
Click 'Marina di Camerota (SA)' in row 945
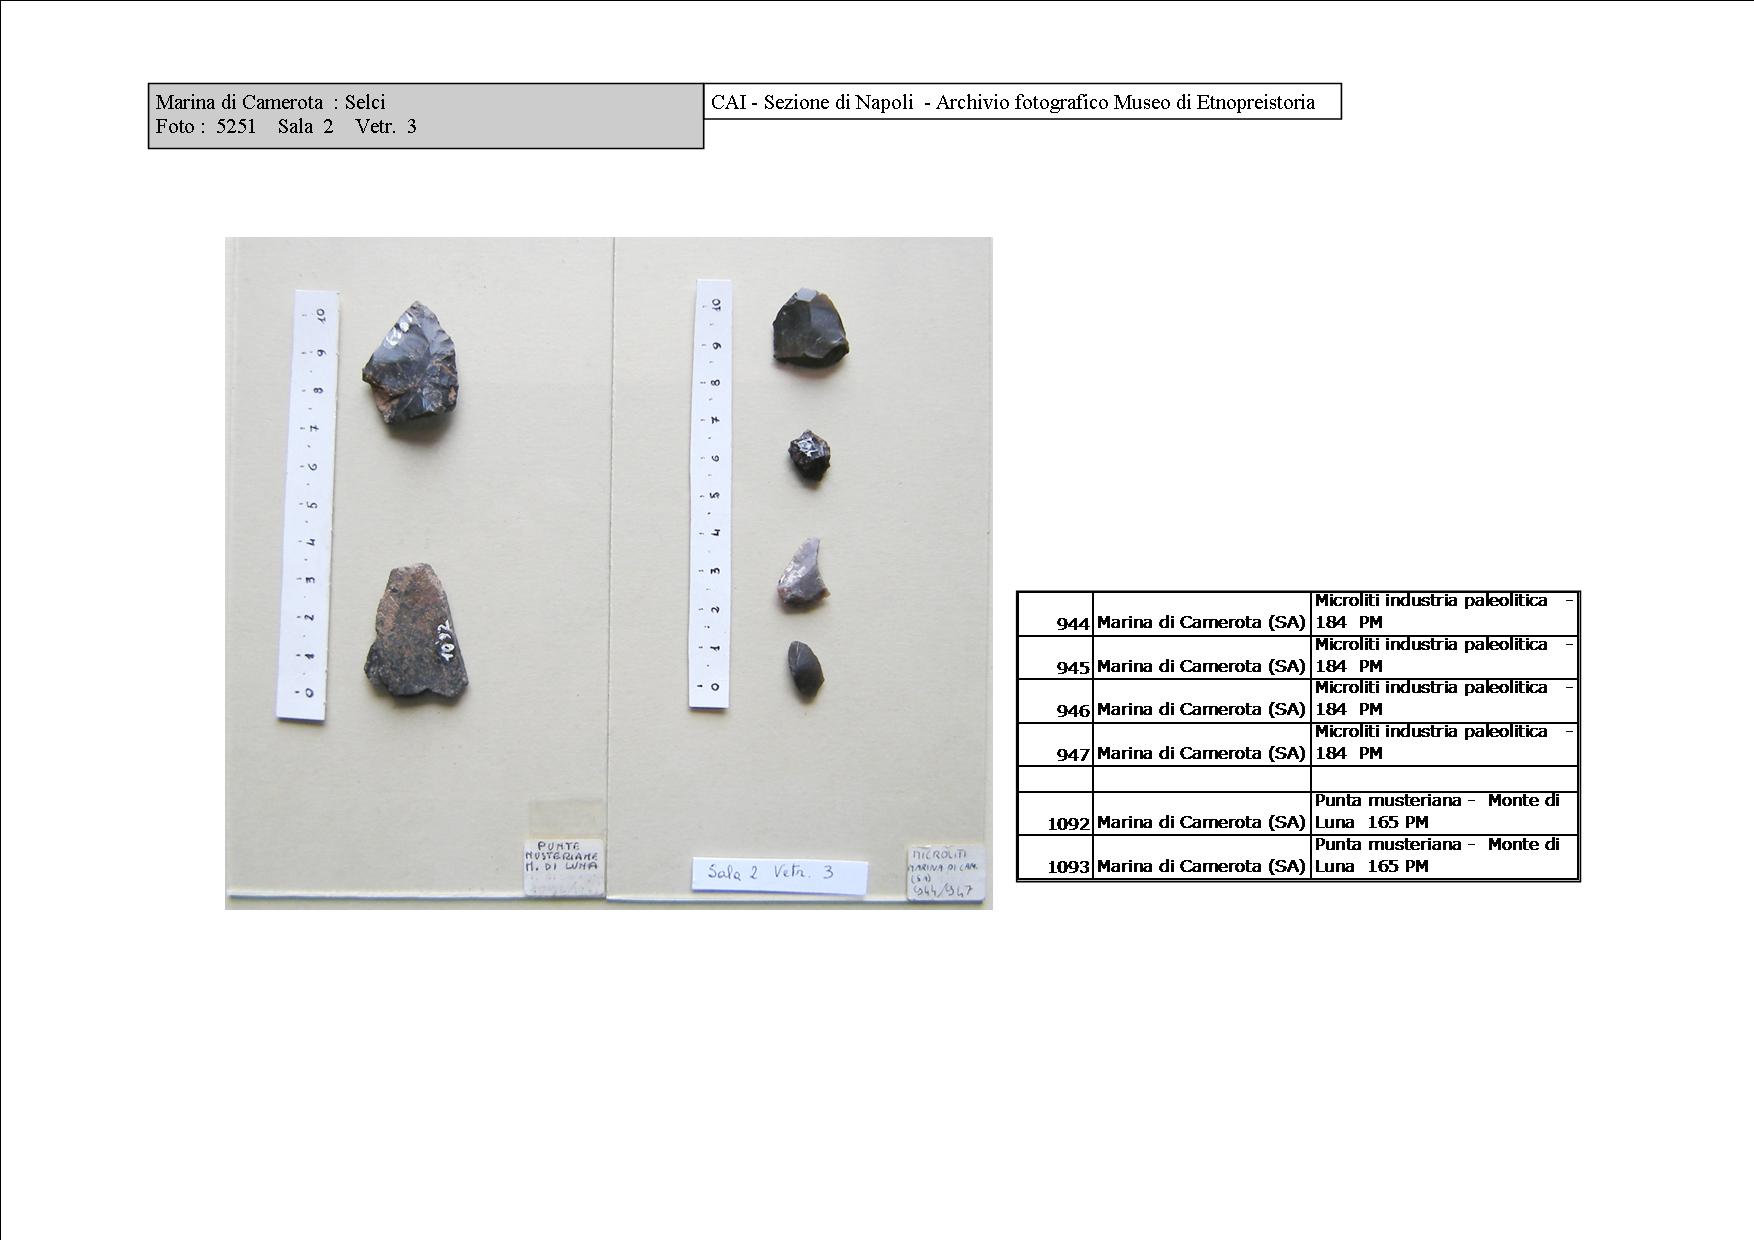coord(1201,666)
